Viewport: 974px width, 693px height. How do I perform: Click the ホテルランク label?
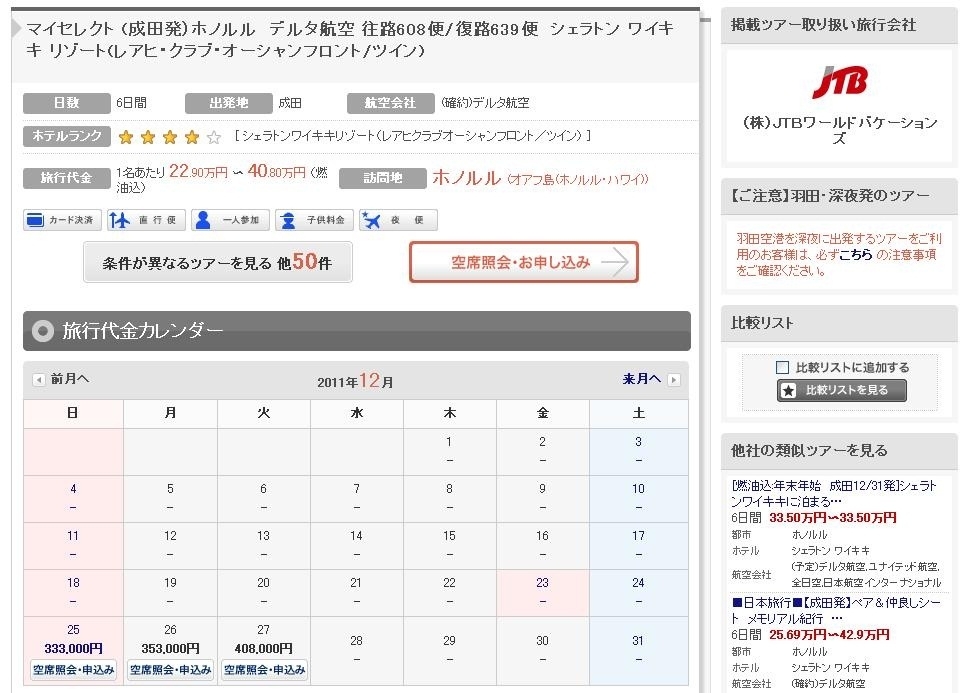point(67,136)
